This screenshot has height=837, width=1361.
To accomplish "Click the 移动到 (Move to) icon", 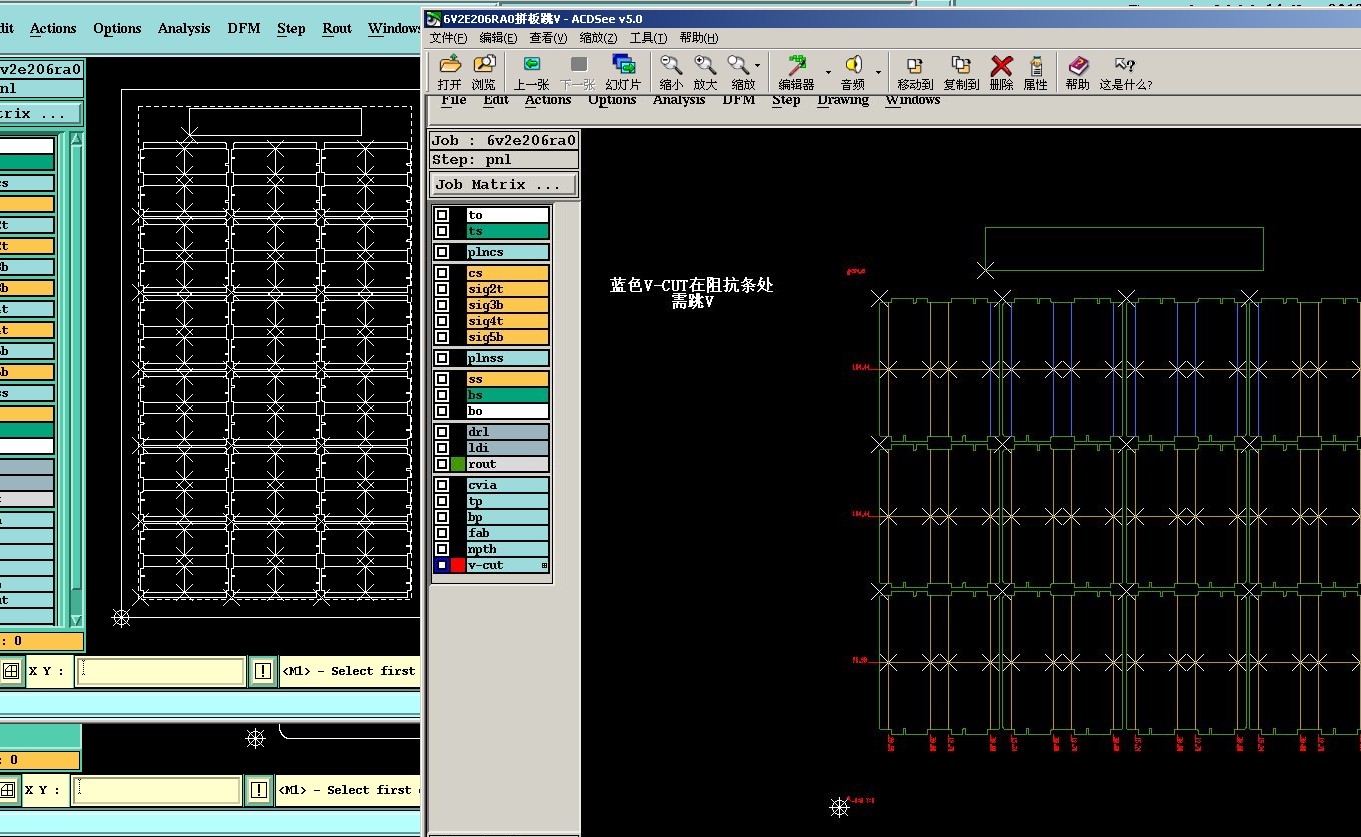I will click(x=914, y=66).
